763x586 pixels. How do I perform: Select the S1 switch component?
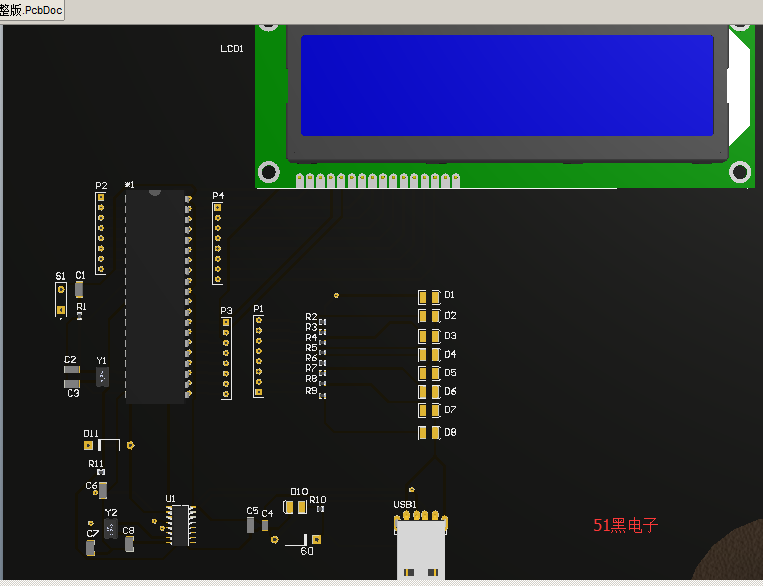tap(61, 300)
